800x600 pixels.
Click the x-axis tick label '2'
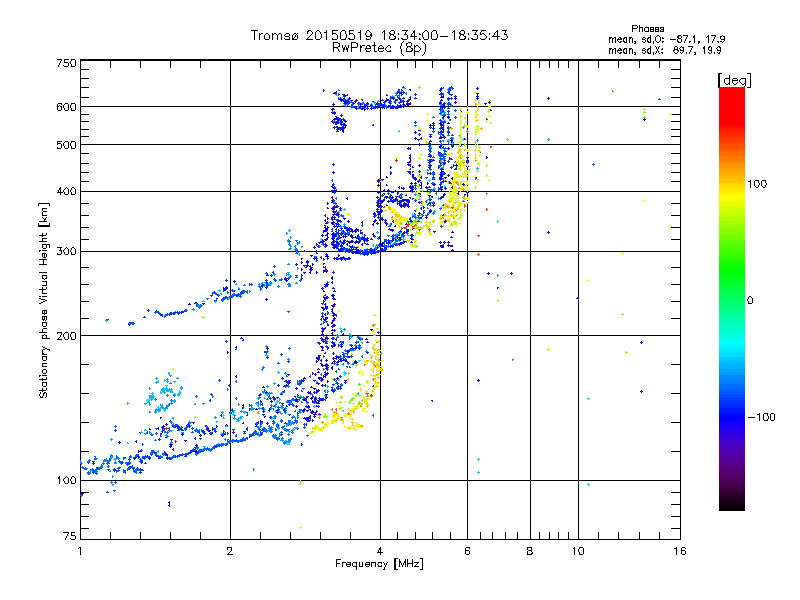point(230,551)
